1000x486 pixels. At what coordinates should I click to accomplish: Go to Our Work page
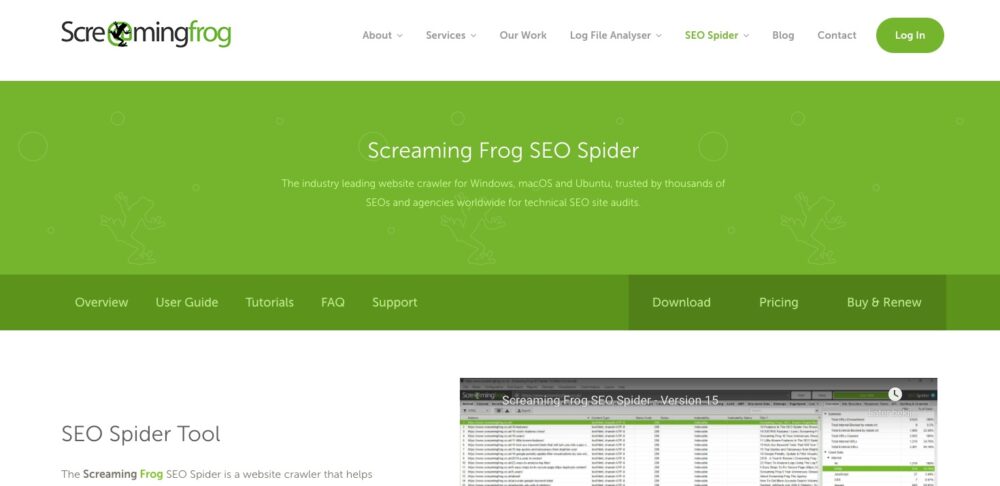click(523, 35)
